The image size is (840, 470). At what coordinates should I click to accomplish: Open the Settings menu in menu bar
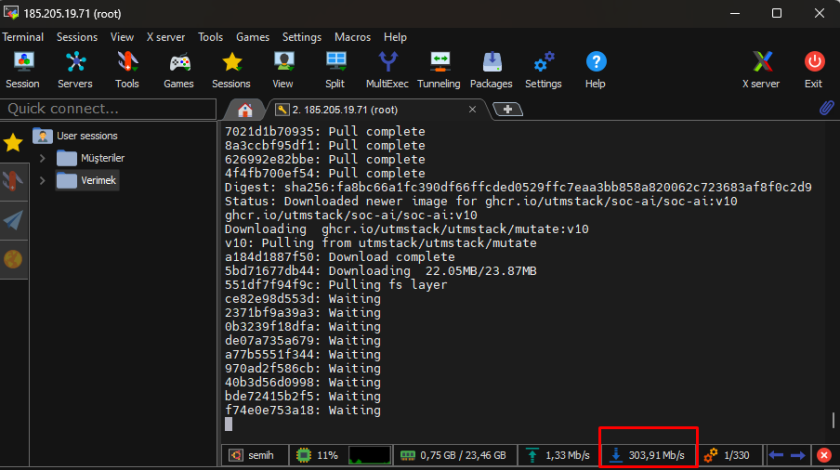point(301,37)
